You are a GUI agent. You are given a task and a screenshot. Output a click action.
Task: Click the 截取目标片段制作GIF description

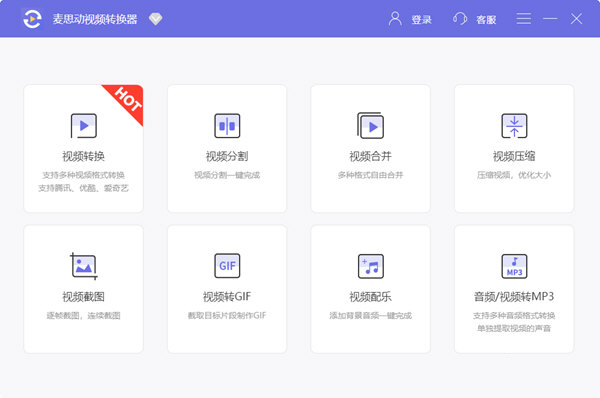pos(227,316)
